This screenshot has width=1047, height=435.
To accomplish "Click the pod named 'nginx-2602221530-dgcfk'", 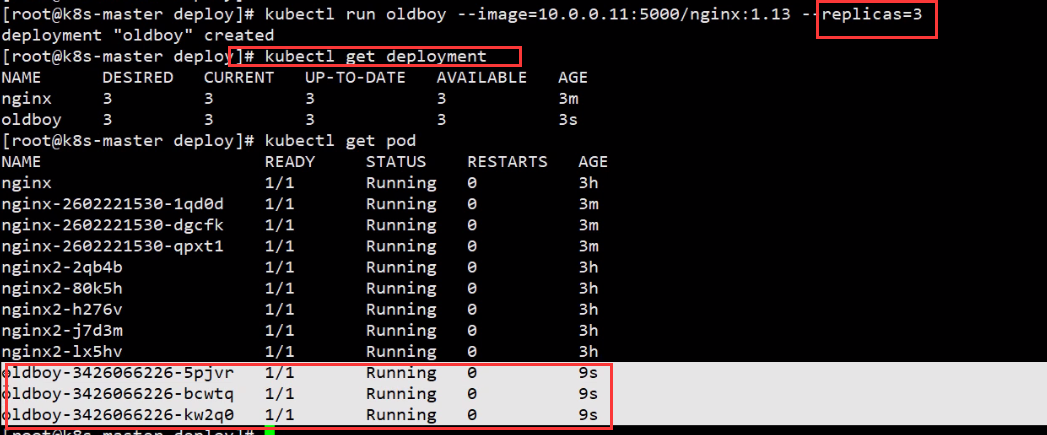I will coord(112,225).
